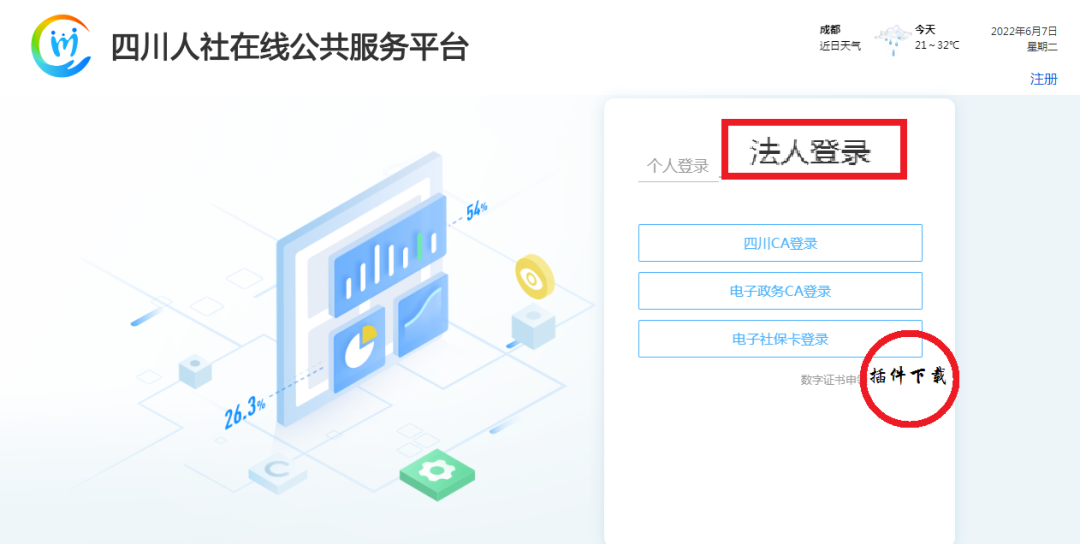Click the 成都 近日天气 city label
The height and width of the screenshot is (544, 1080).
point(839,38)
